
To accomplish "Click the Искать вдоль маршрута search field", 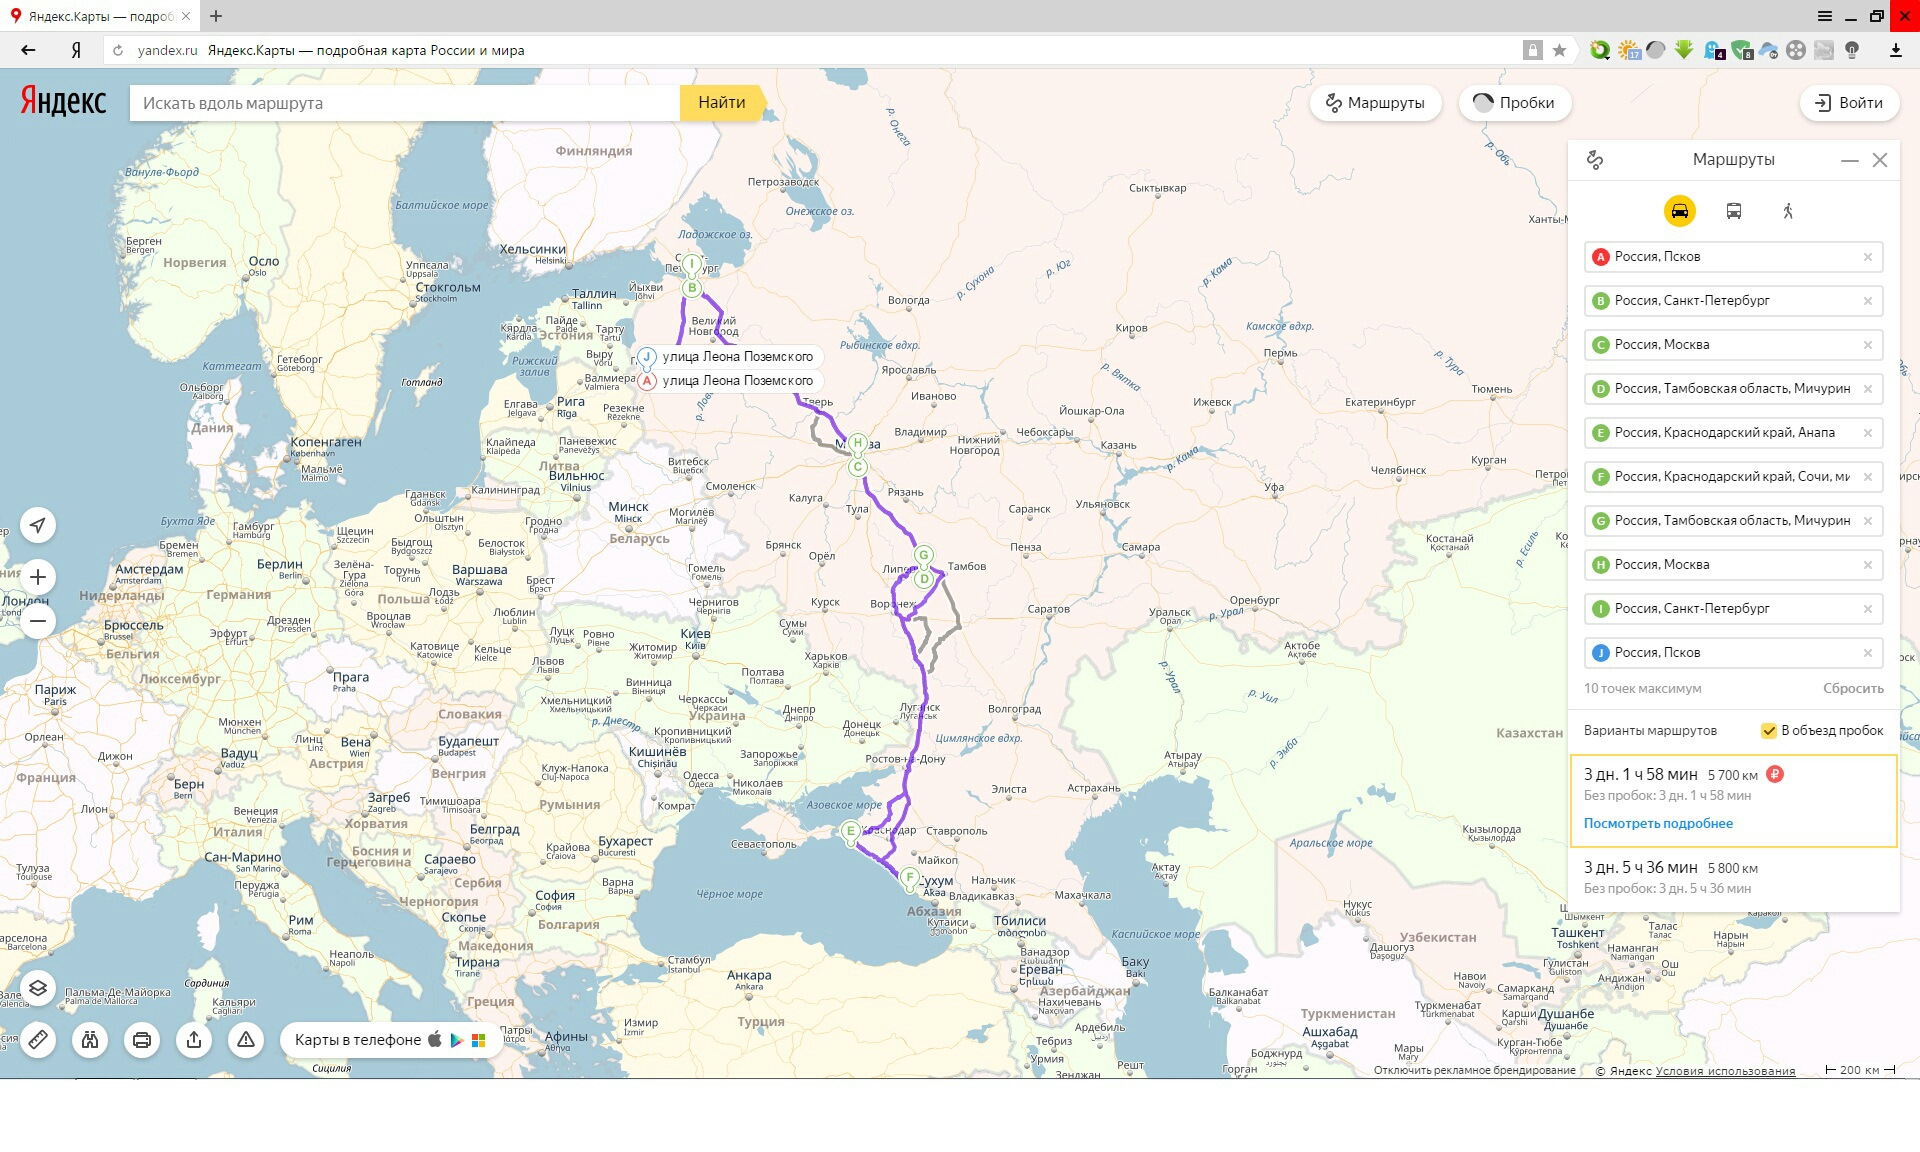I will point(404,103).
